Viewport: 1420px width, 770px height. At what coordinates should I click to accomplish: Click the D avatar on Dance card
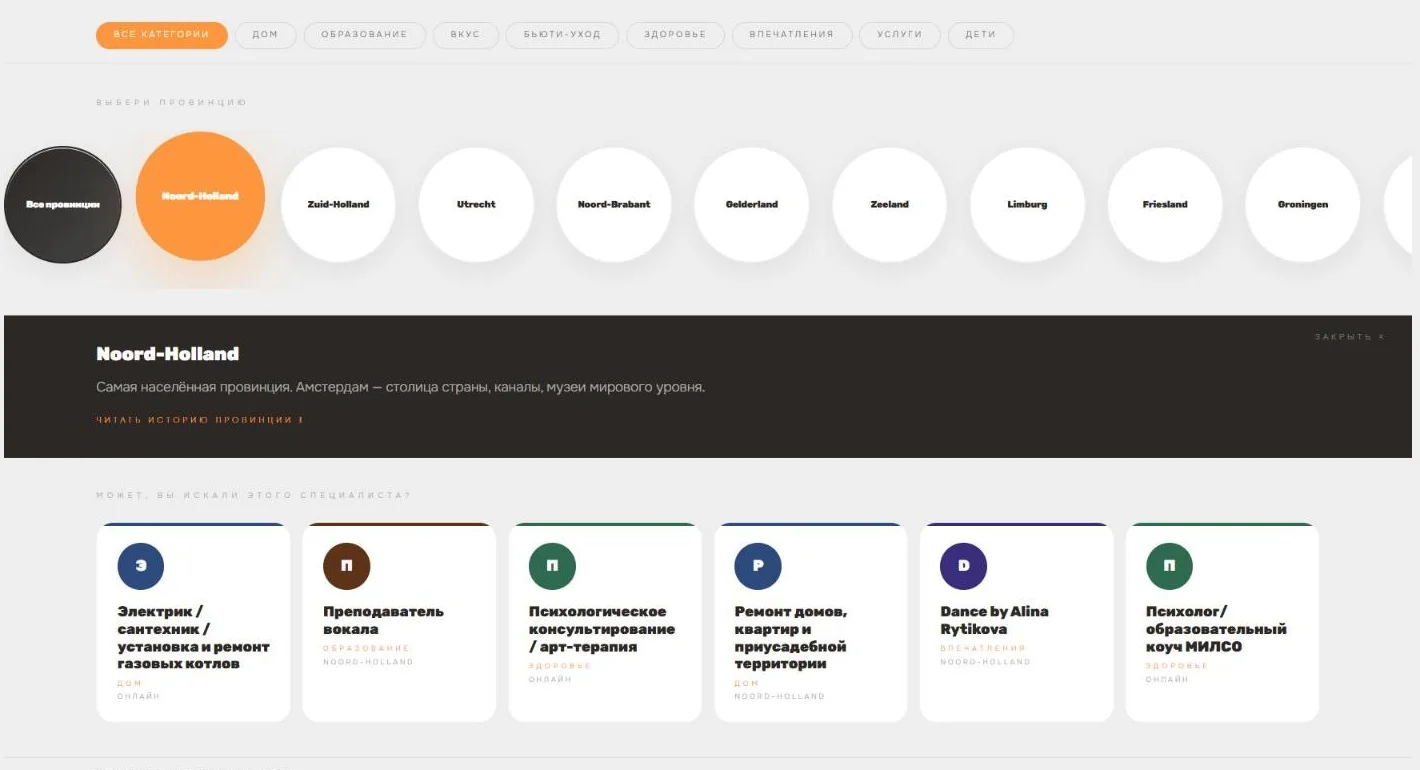tap(964, 566)
